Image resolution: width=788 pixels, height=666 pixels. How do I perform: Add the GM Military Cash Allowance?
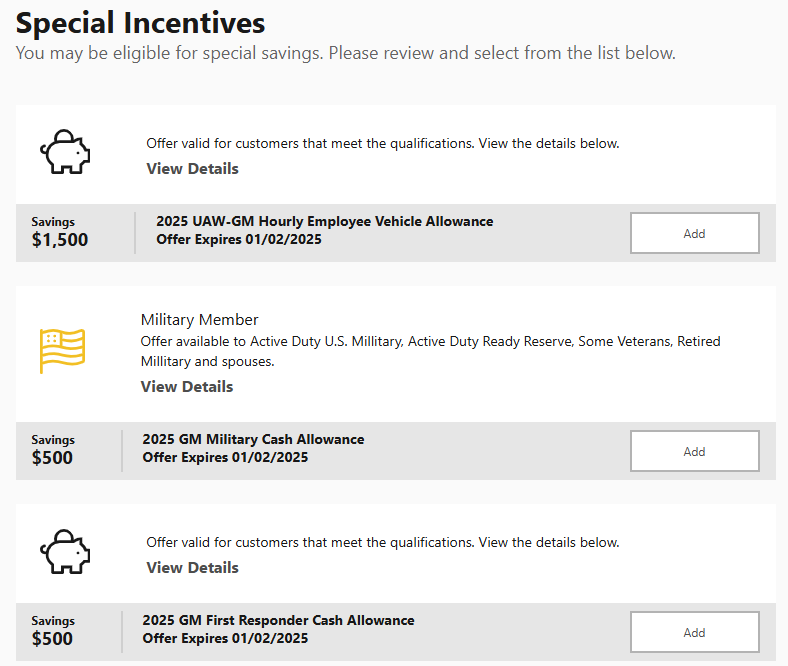pos(694,451)
